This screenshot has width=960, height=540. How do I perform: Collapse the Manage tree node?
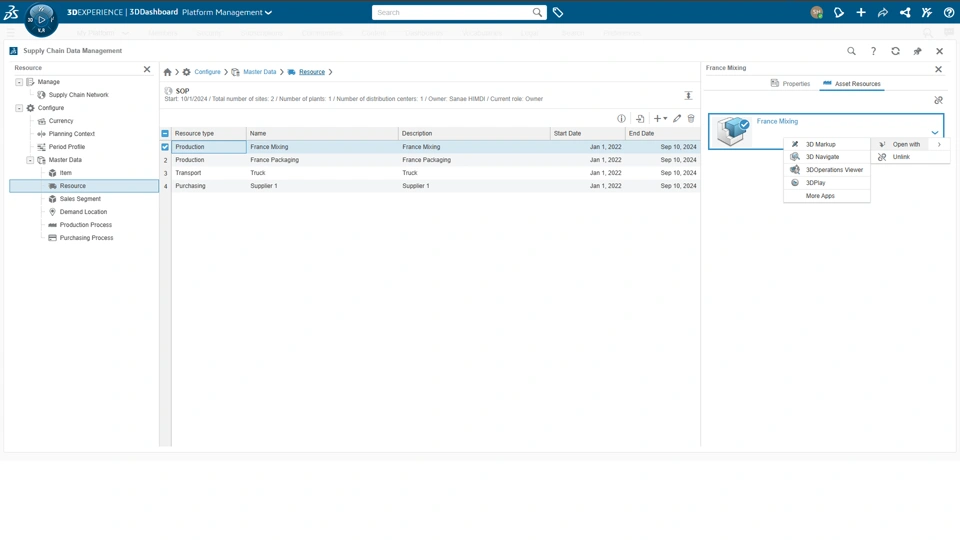[x=19, y=82]
